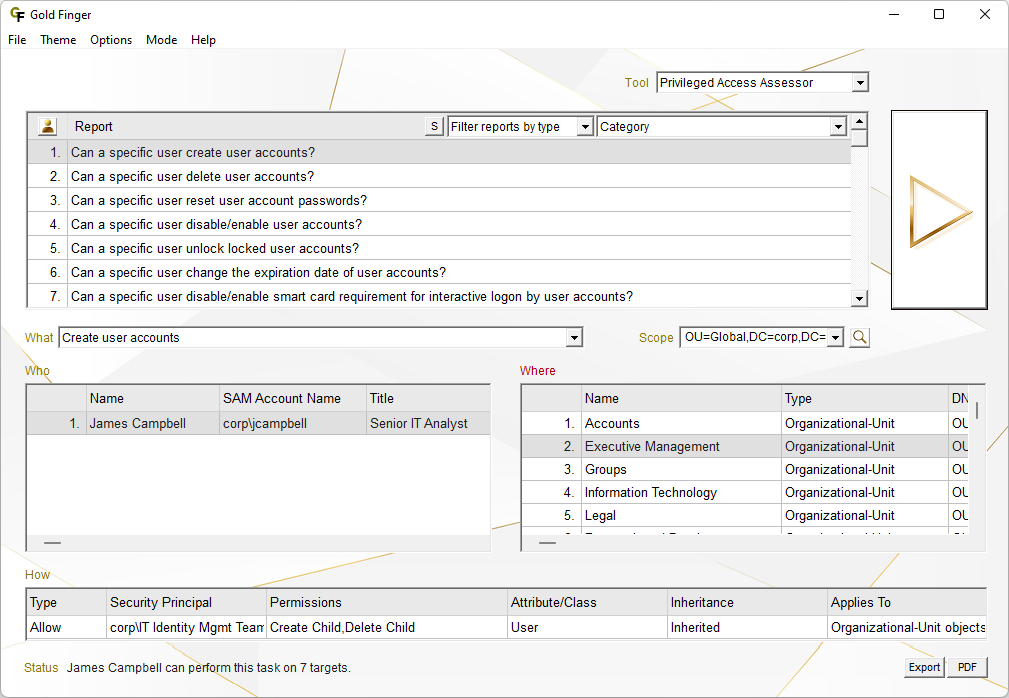The width and height of the screenshot is (1009, 698).
Task: Select Legal row in Where table
Action: click(x=745, y=515)
